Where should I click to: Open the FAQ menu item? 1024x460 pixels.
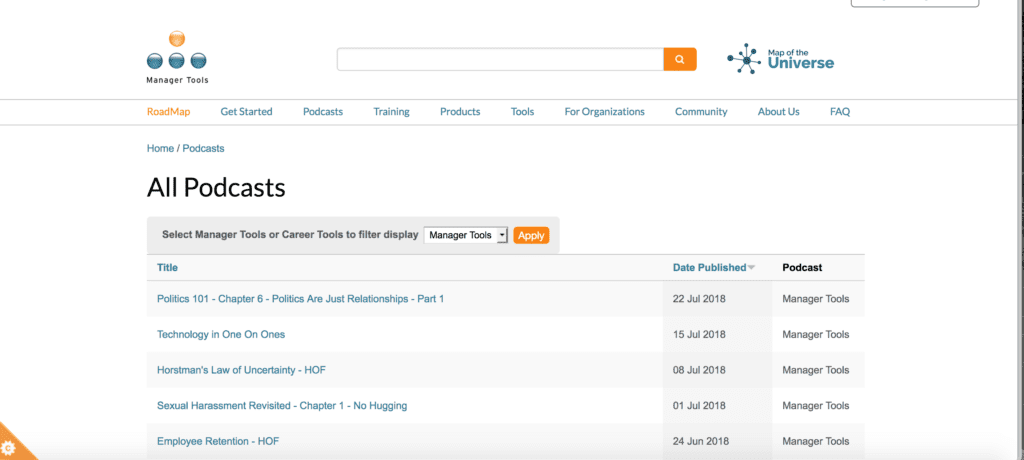point(840,112)
